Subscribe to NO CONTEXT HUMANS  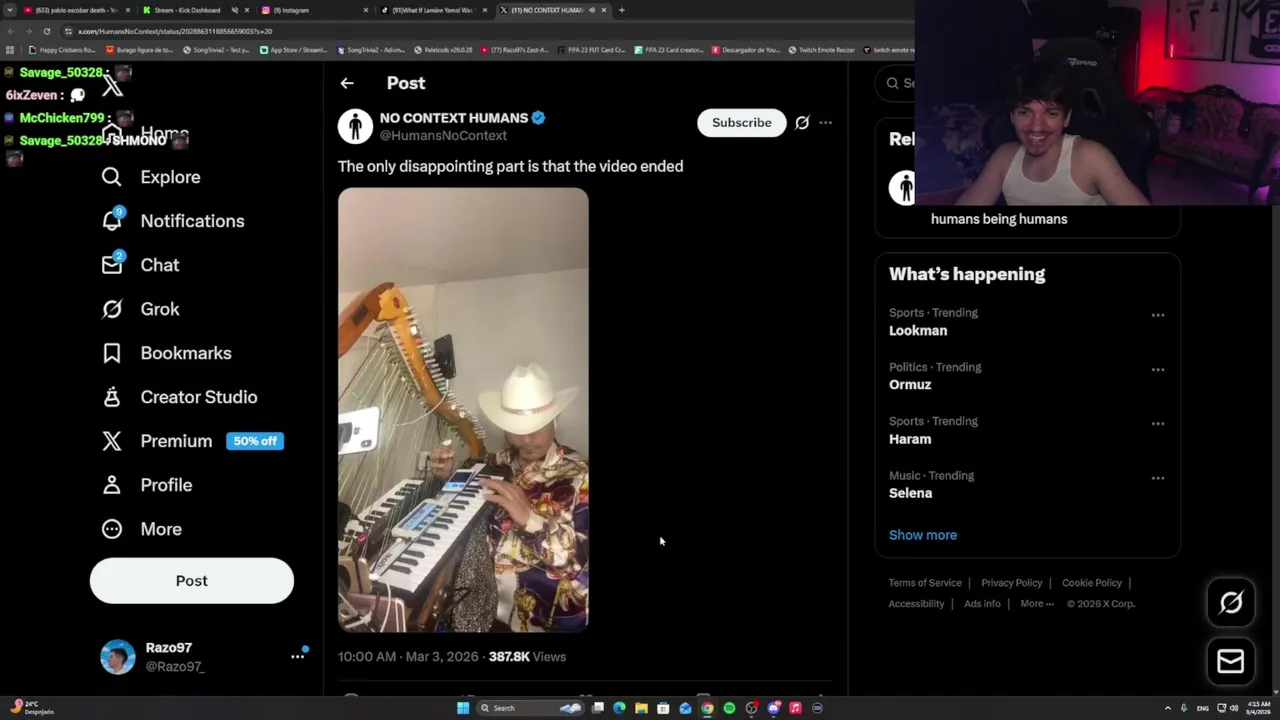742,122
